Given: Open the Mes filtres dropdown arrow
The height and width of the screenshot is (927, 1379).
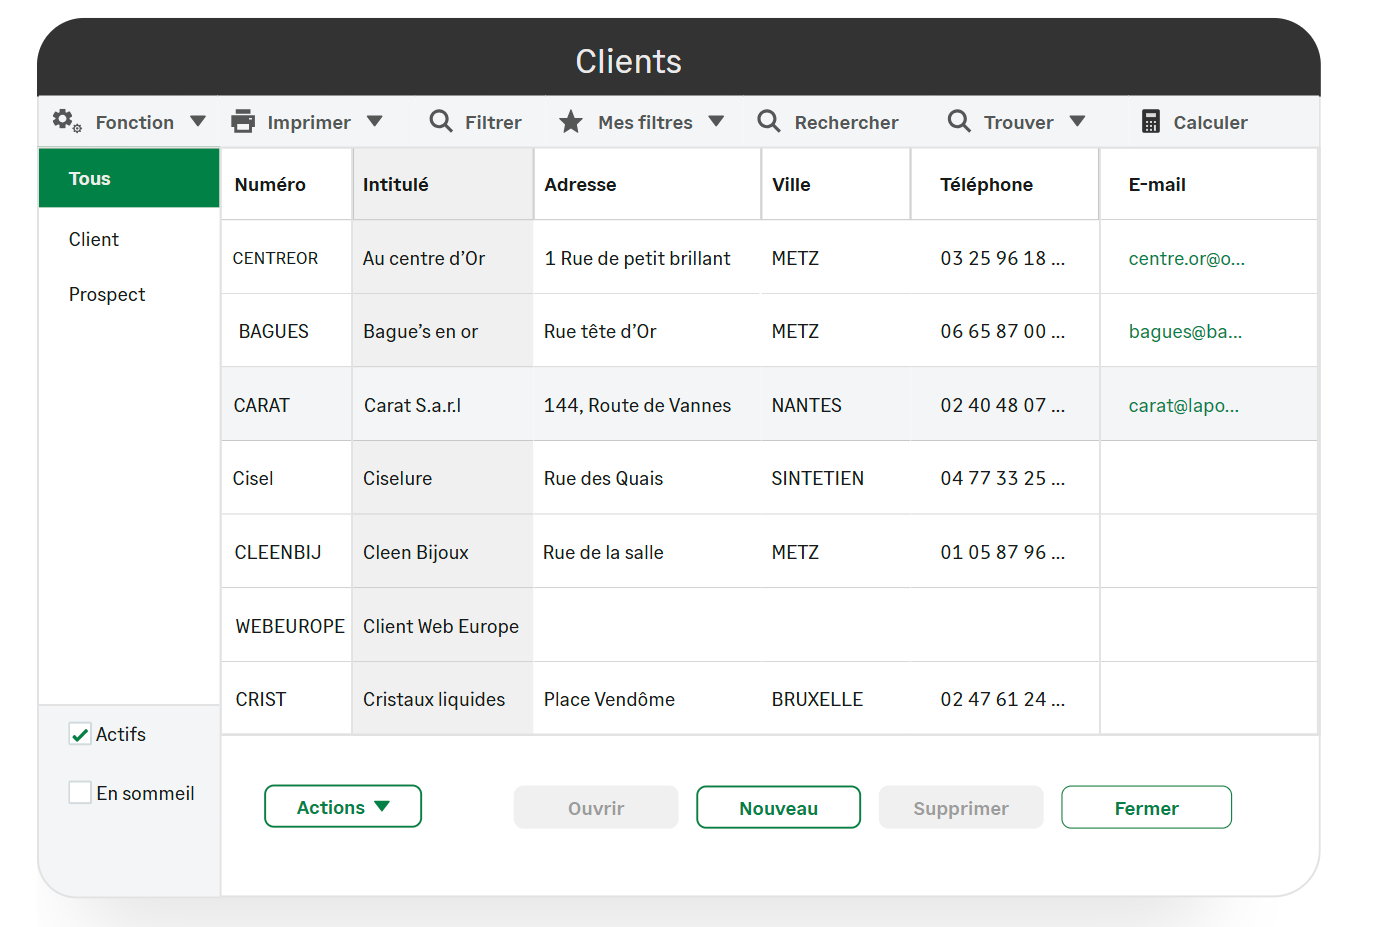Looking at the screenshot, I should pos(716,121).
